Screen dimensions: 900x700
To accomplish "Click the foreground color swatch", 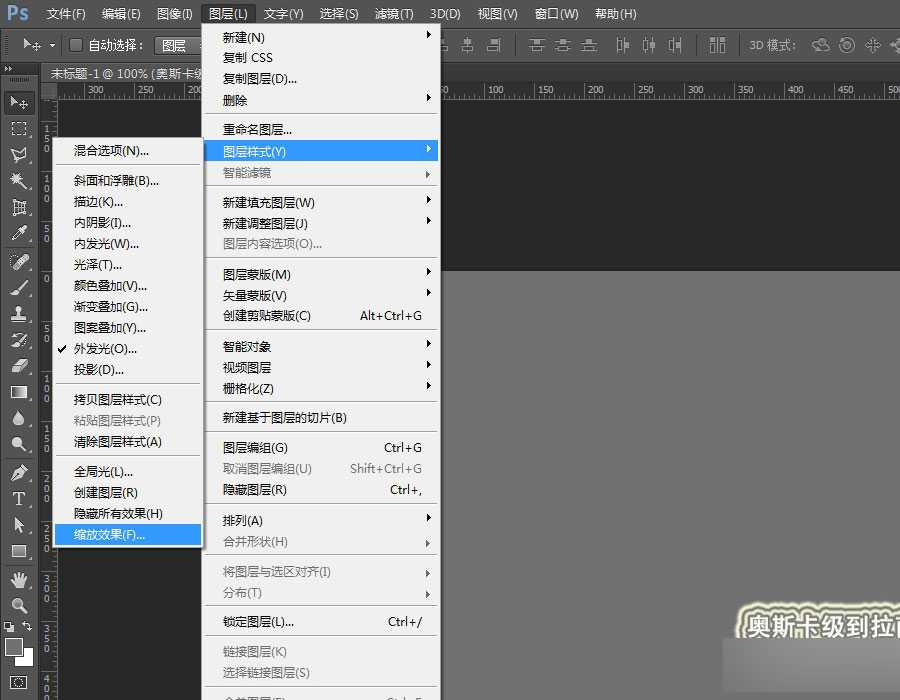I will pos(14,648).
